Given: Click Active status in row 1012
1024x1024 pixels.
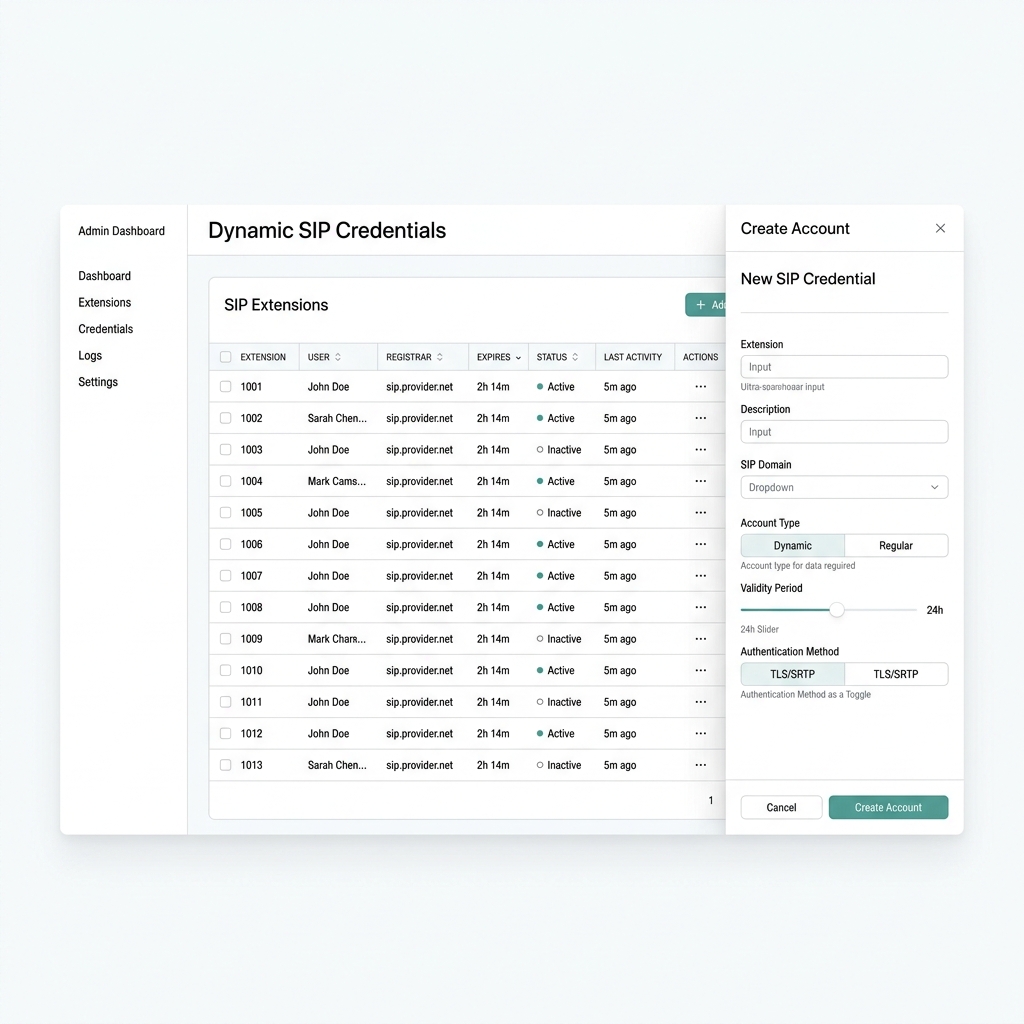Looking at the screenshot, I should click(x=556, y=733).
